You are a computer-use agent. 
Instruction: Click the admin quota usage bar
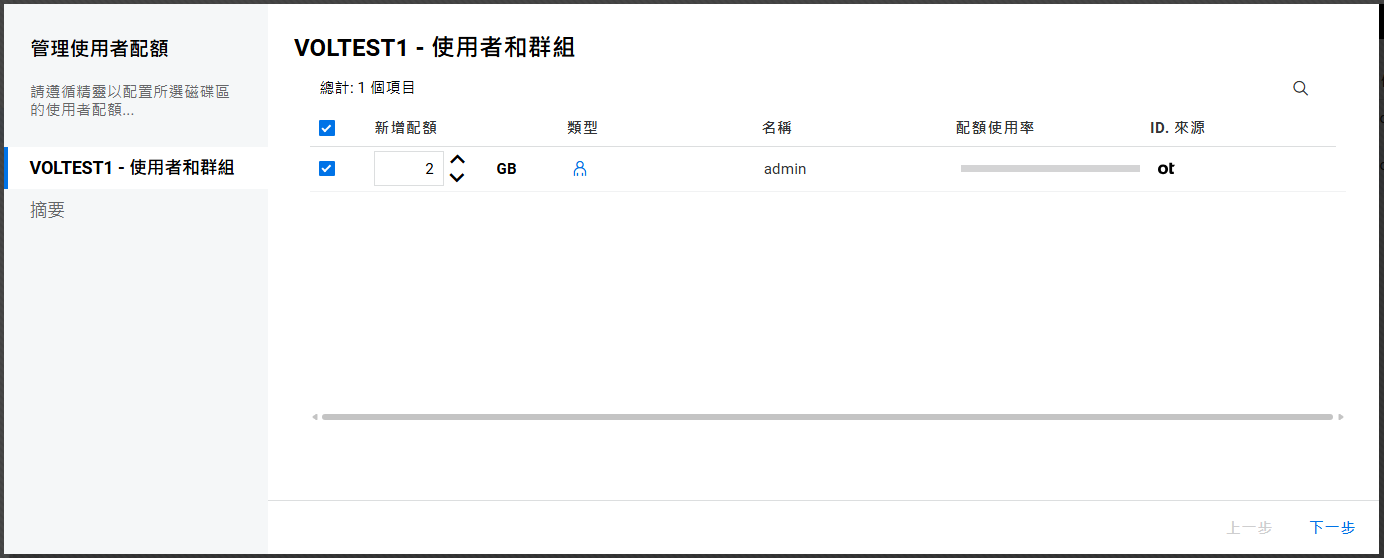(x=1050, y=169)
